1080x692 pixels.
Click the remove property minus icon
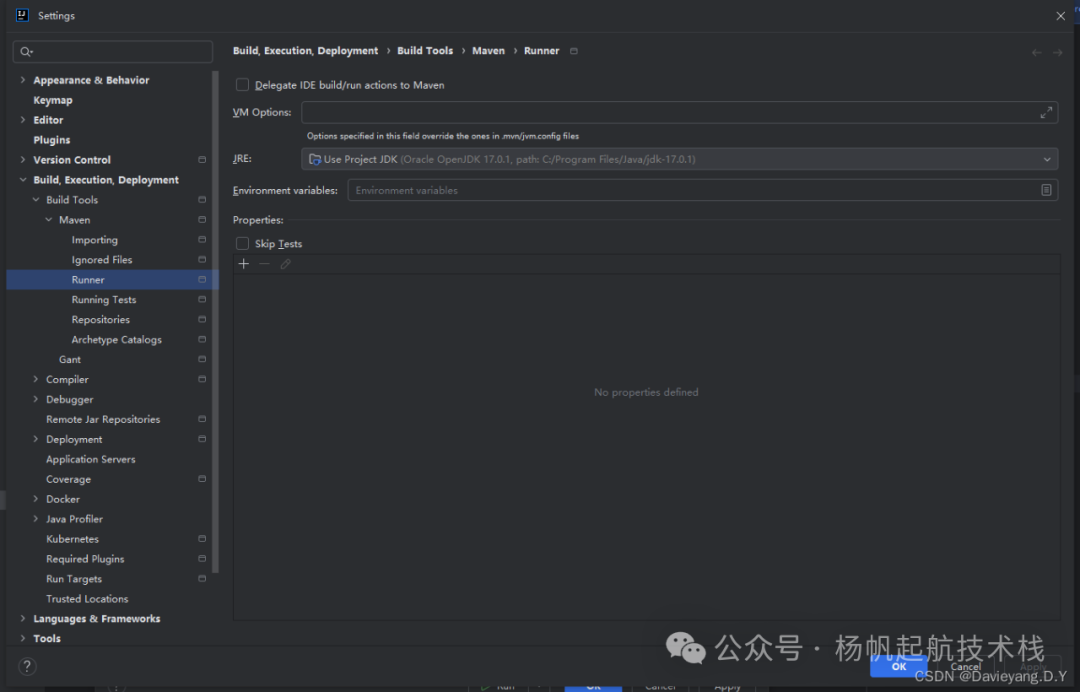[x=264, y=264]
